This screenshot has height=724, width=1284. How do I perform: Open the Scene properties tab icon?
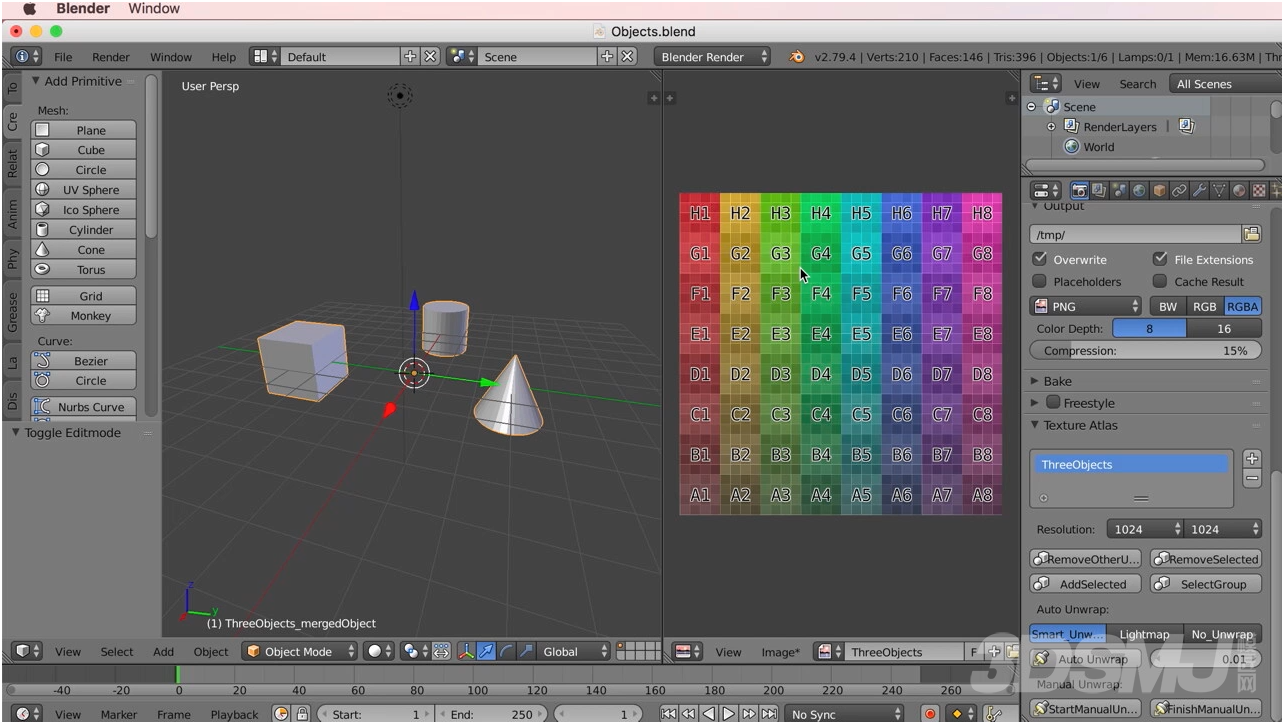[x=1120, y=190]
